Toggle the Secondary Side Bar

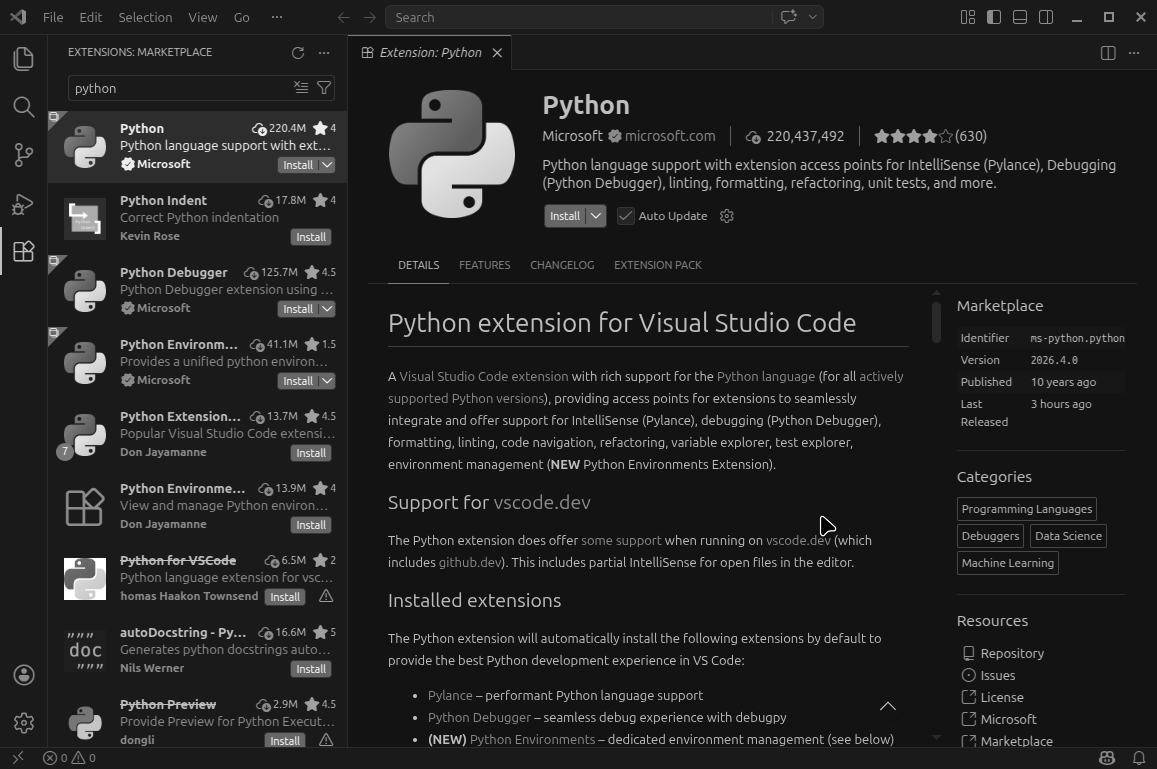pos(1046,17)
